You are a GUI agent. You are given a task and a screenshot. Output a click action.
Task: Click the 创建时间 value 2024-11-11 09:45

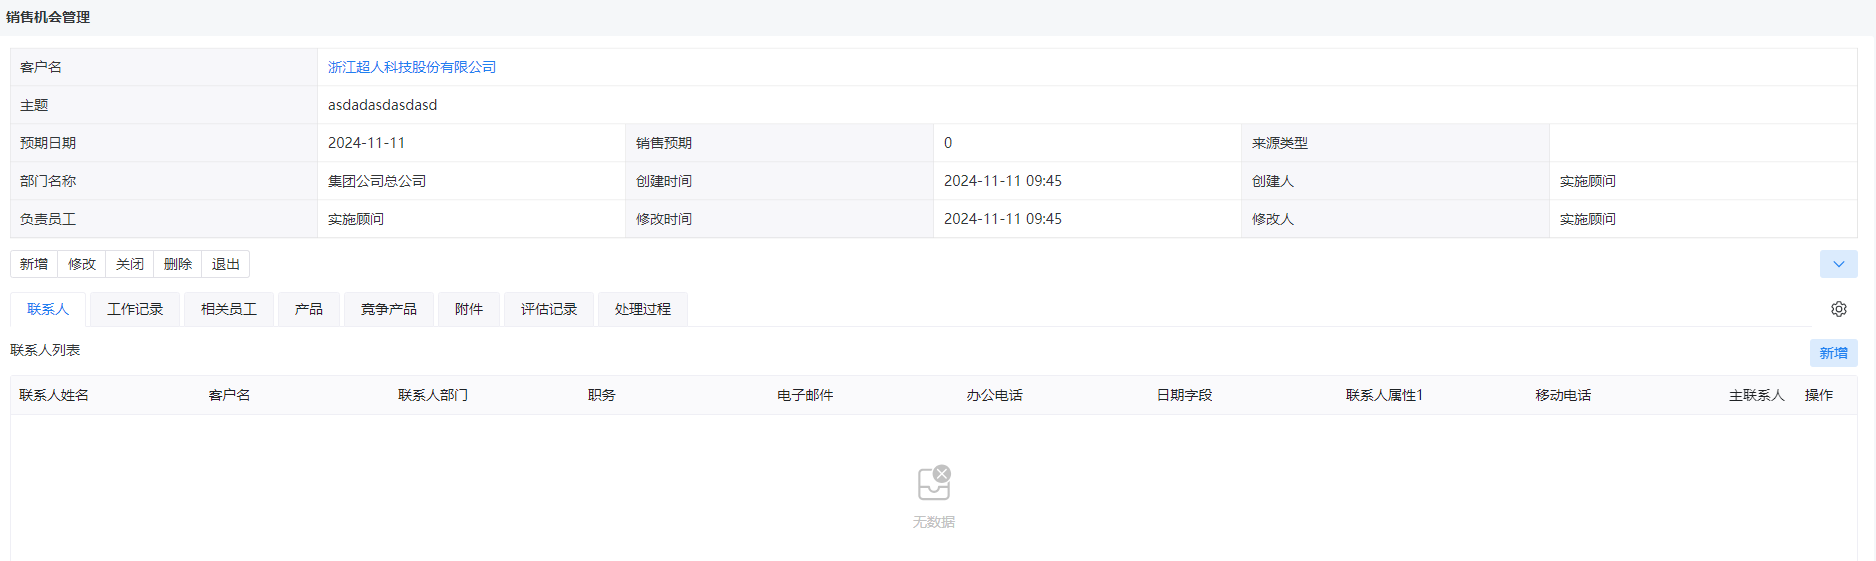click(1003, 181)
